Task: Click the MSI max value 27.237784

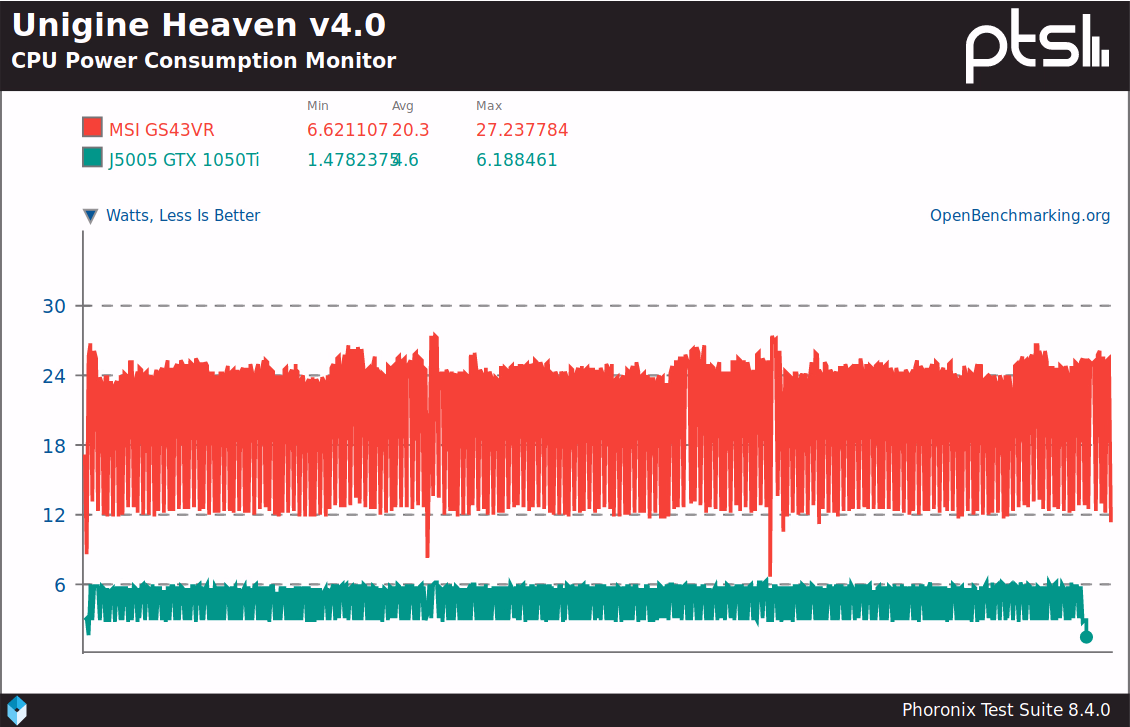Action: [522, 130]
